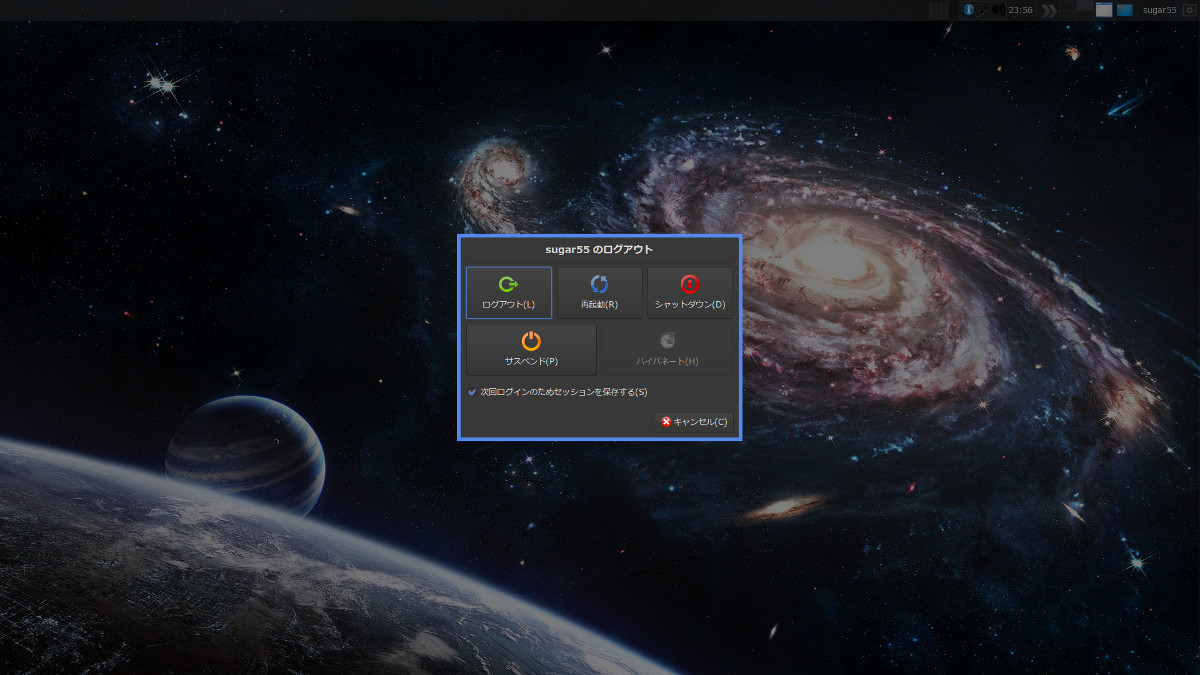This screenshot has height=675, width=1200.
Task: Uncheck the save session for next login checkbox
Action: click(x=472, y=392)
